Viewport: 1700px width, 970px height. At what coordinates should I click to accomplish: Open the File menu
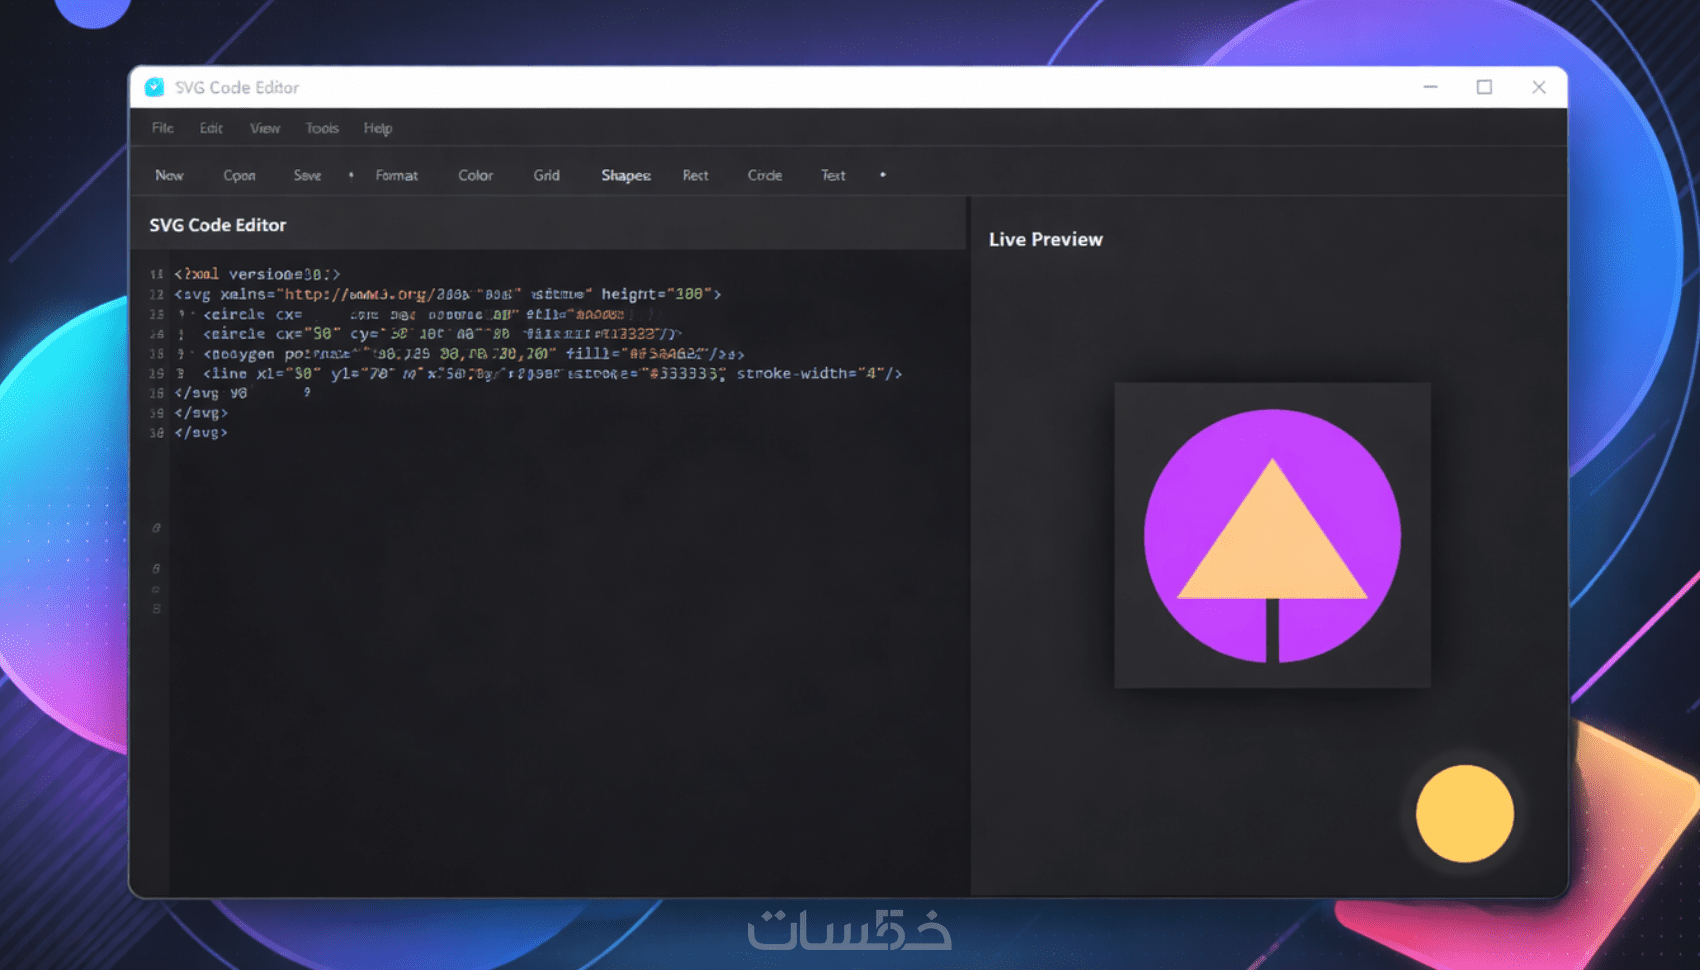(x=163, y=128)
